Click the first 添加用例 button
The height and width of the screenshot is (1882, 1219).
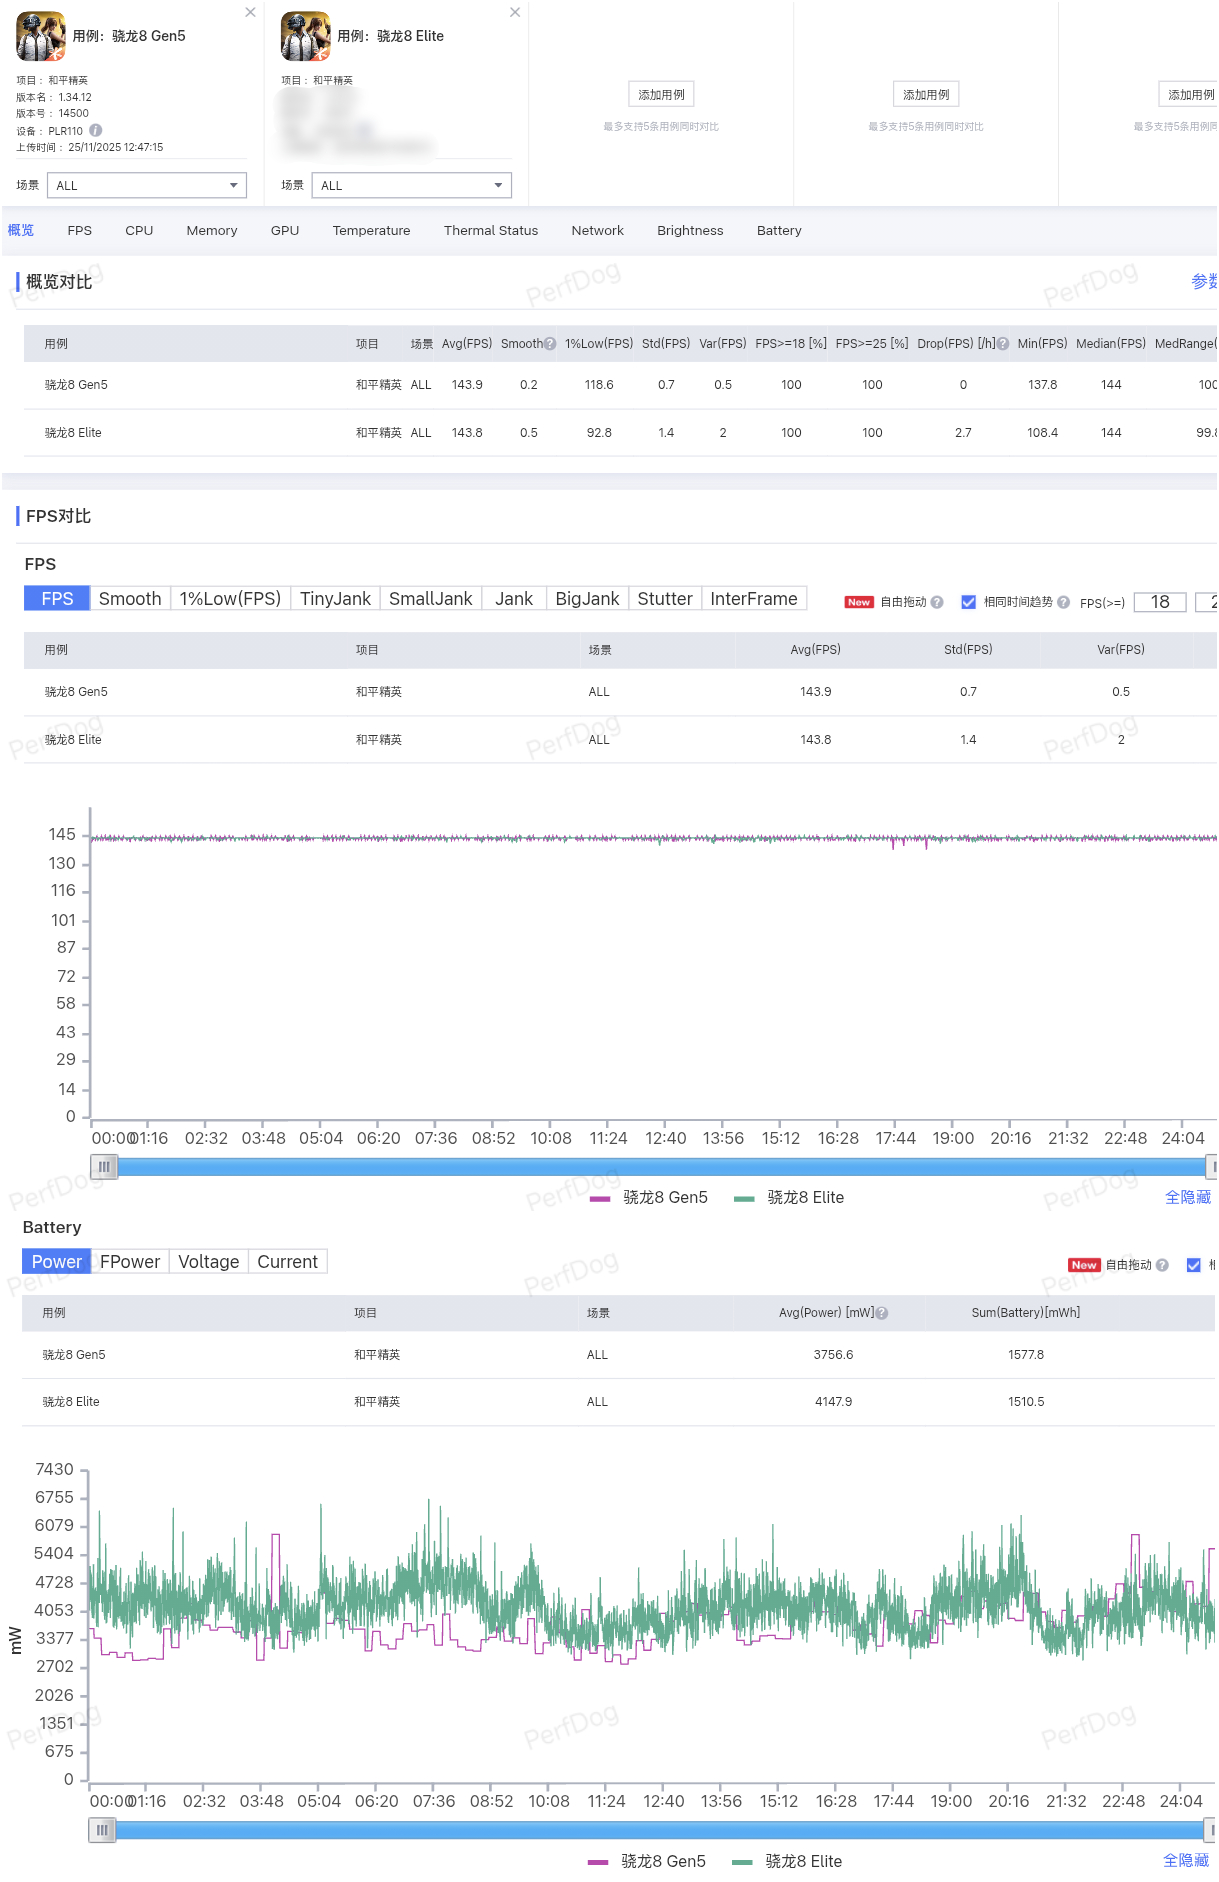(x=661, y=95)
